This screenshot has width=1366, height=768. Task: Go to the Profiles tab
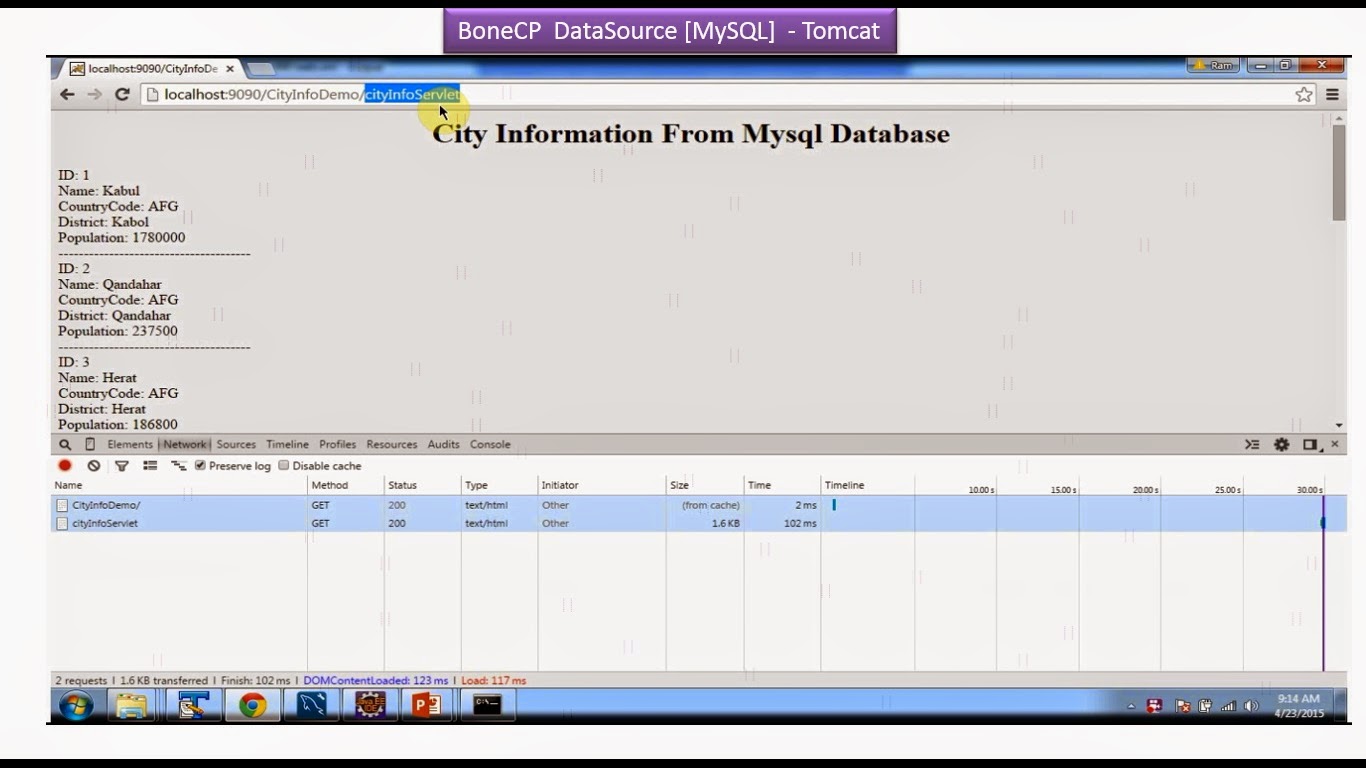337,445
